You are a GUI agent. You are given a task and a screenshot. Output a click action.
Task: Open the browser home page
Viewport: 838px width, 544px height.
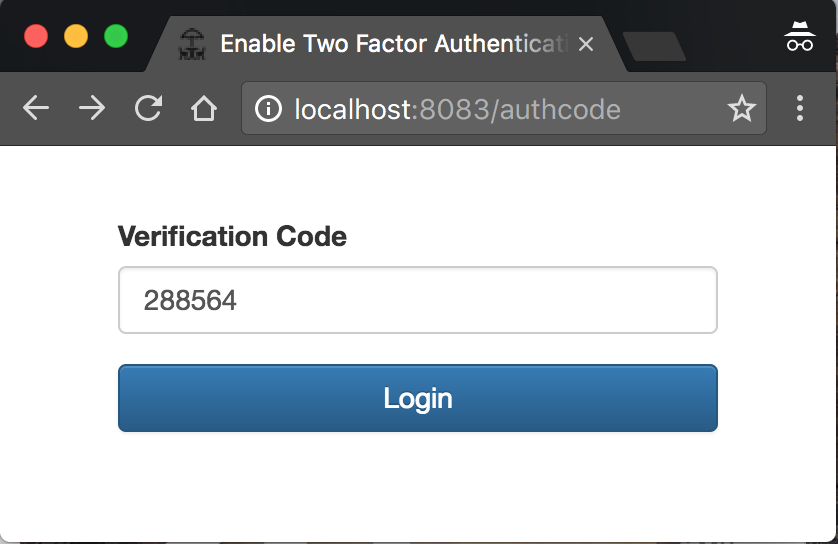(204, 109)
